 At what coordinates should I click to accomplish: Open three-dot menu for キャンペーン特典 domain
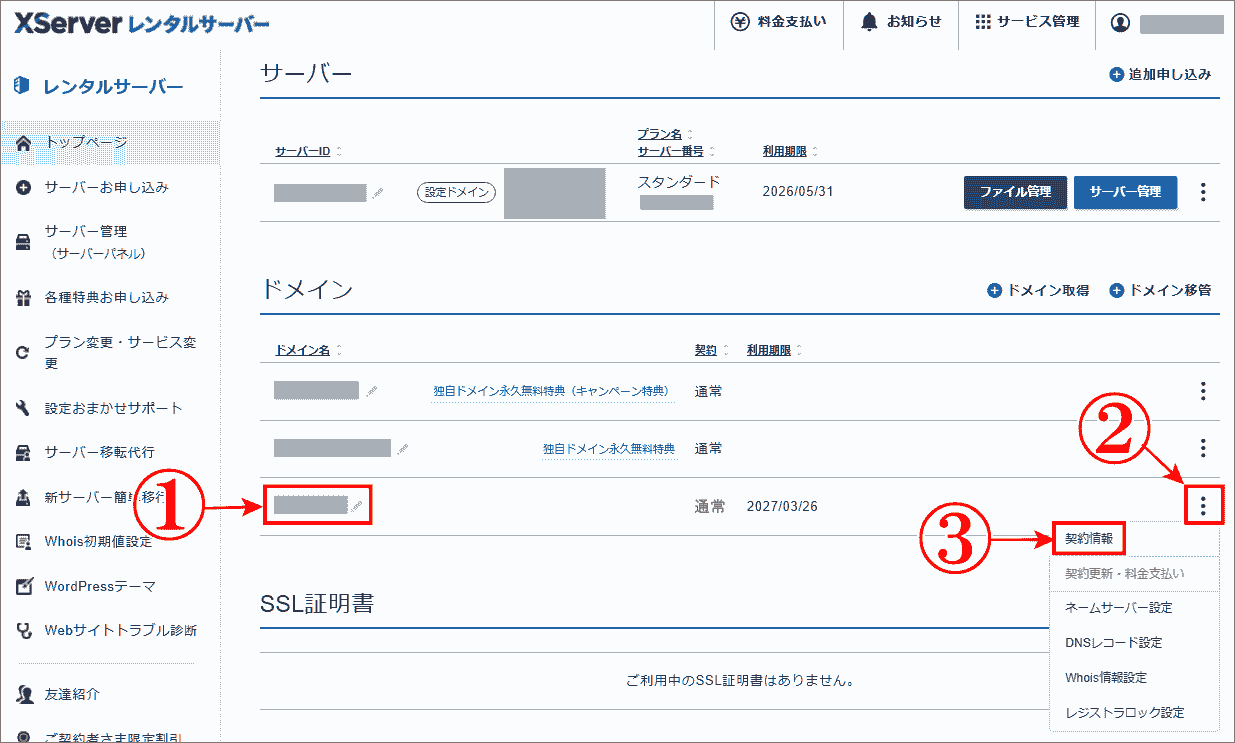(1203, 391)
